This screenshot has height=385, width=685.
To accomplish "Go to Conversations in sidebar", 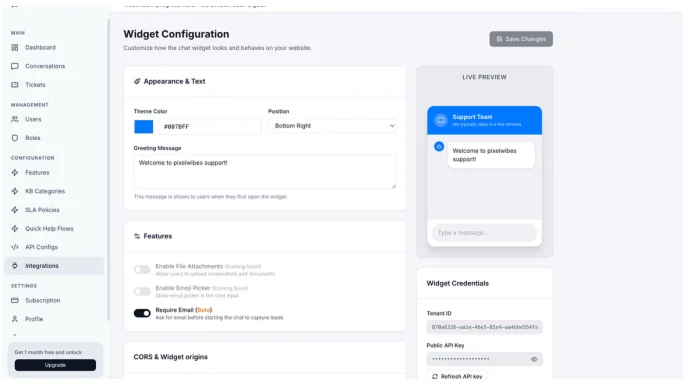I will click(45, 66).
